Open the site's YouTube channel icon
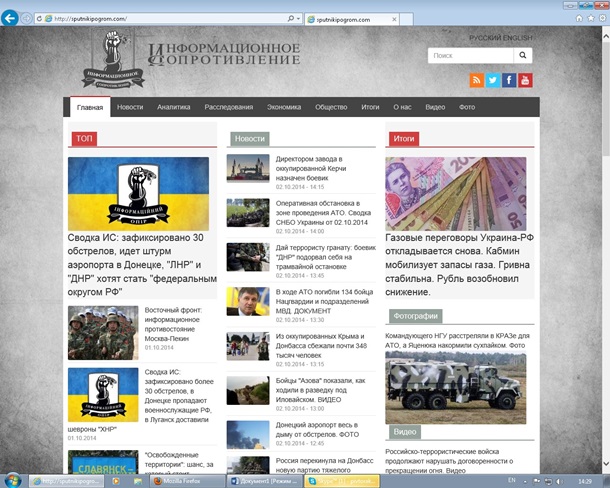Image resolution: width=610 pixels, height=488 pixels. coord(525,80)
